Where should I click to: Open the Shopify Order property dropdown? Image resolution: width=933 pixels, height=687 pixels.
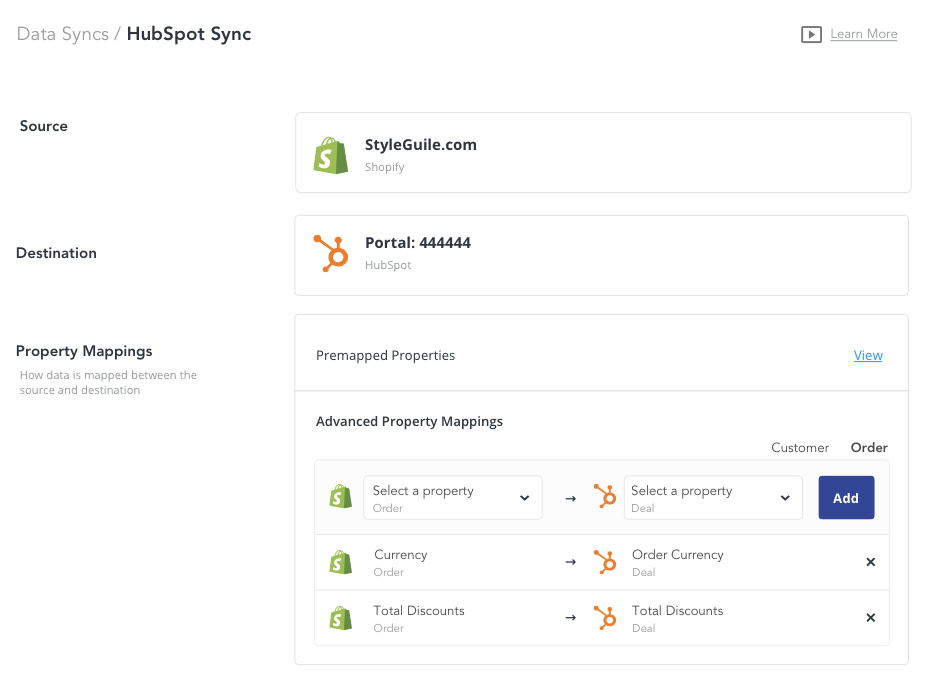tap(452, 498)
